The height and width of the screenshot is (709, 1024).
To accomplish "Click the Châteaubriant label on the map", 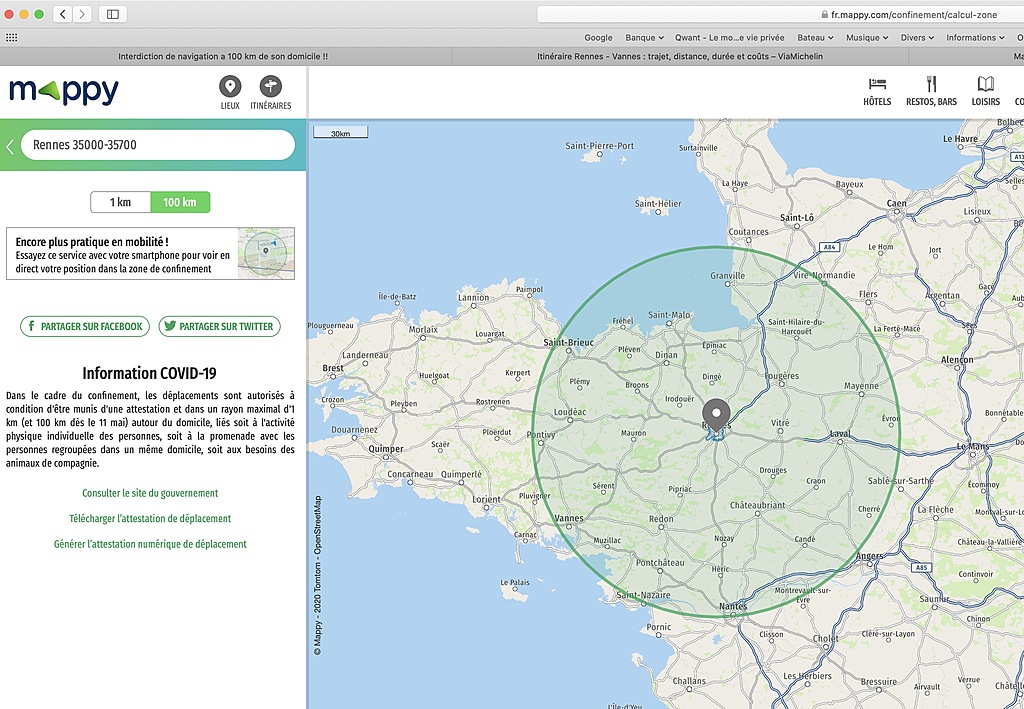I will pyautogui.click(x=758, y=505).
